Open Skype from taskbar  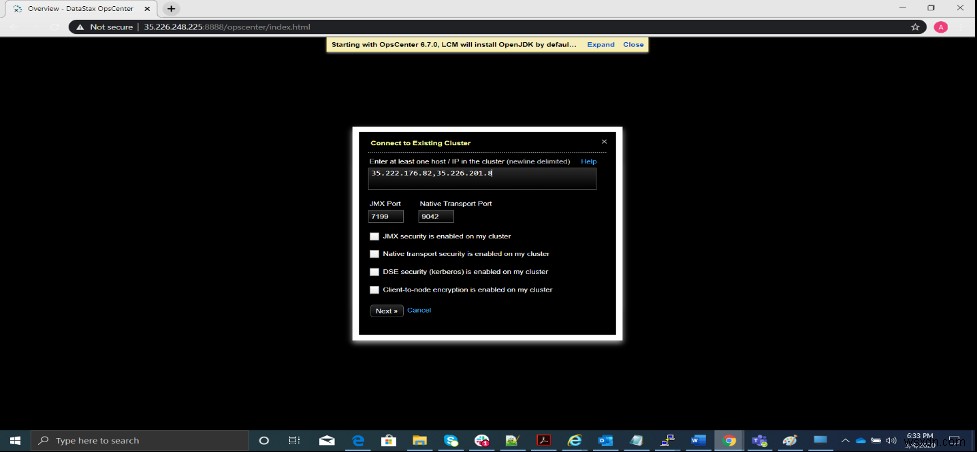pyautogui.click(x=451, y=440)
